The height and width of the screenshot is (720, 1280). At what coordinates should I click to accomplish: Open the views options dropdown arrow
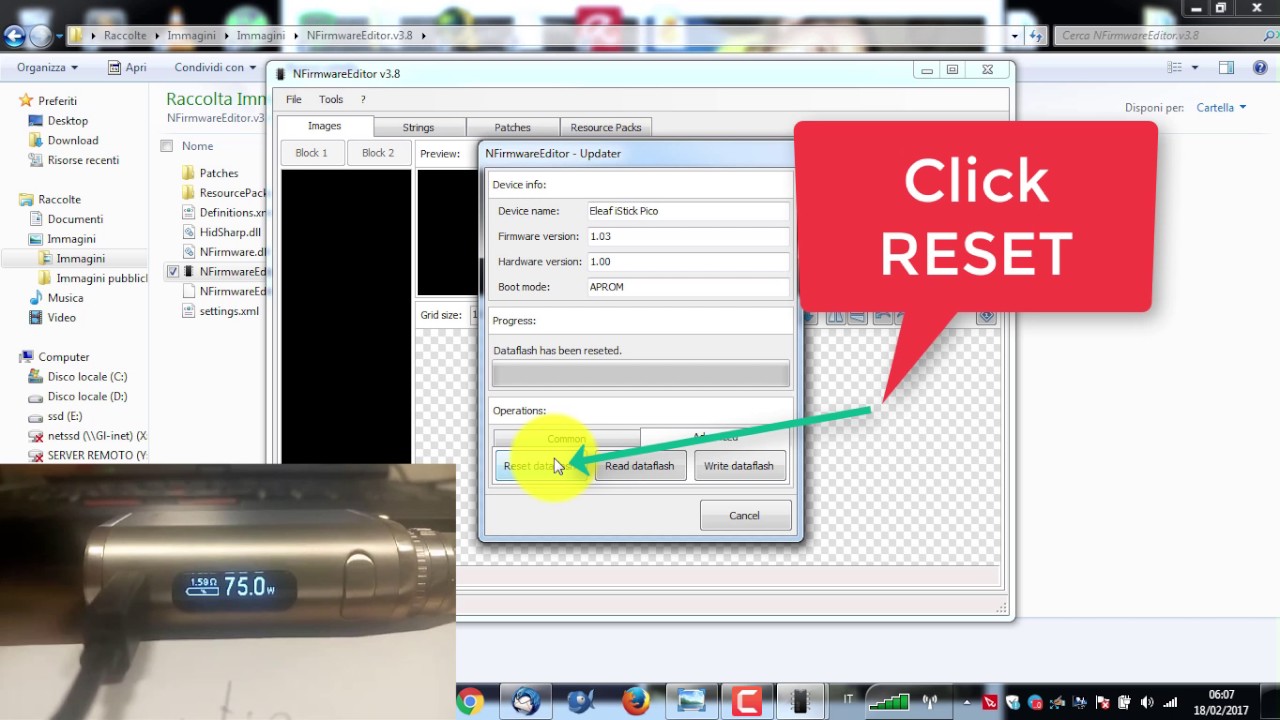1195,67
